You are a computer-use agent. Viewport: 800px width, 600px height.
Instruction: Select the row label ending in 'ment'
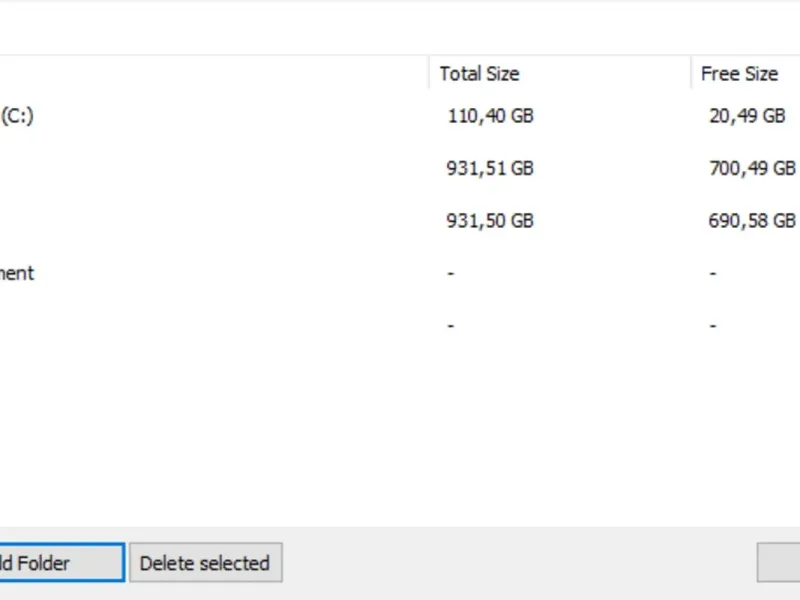coord(17,273)
